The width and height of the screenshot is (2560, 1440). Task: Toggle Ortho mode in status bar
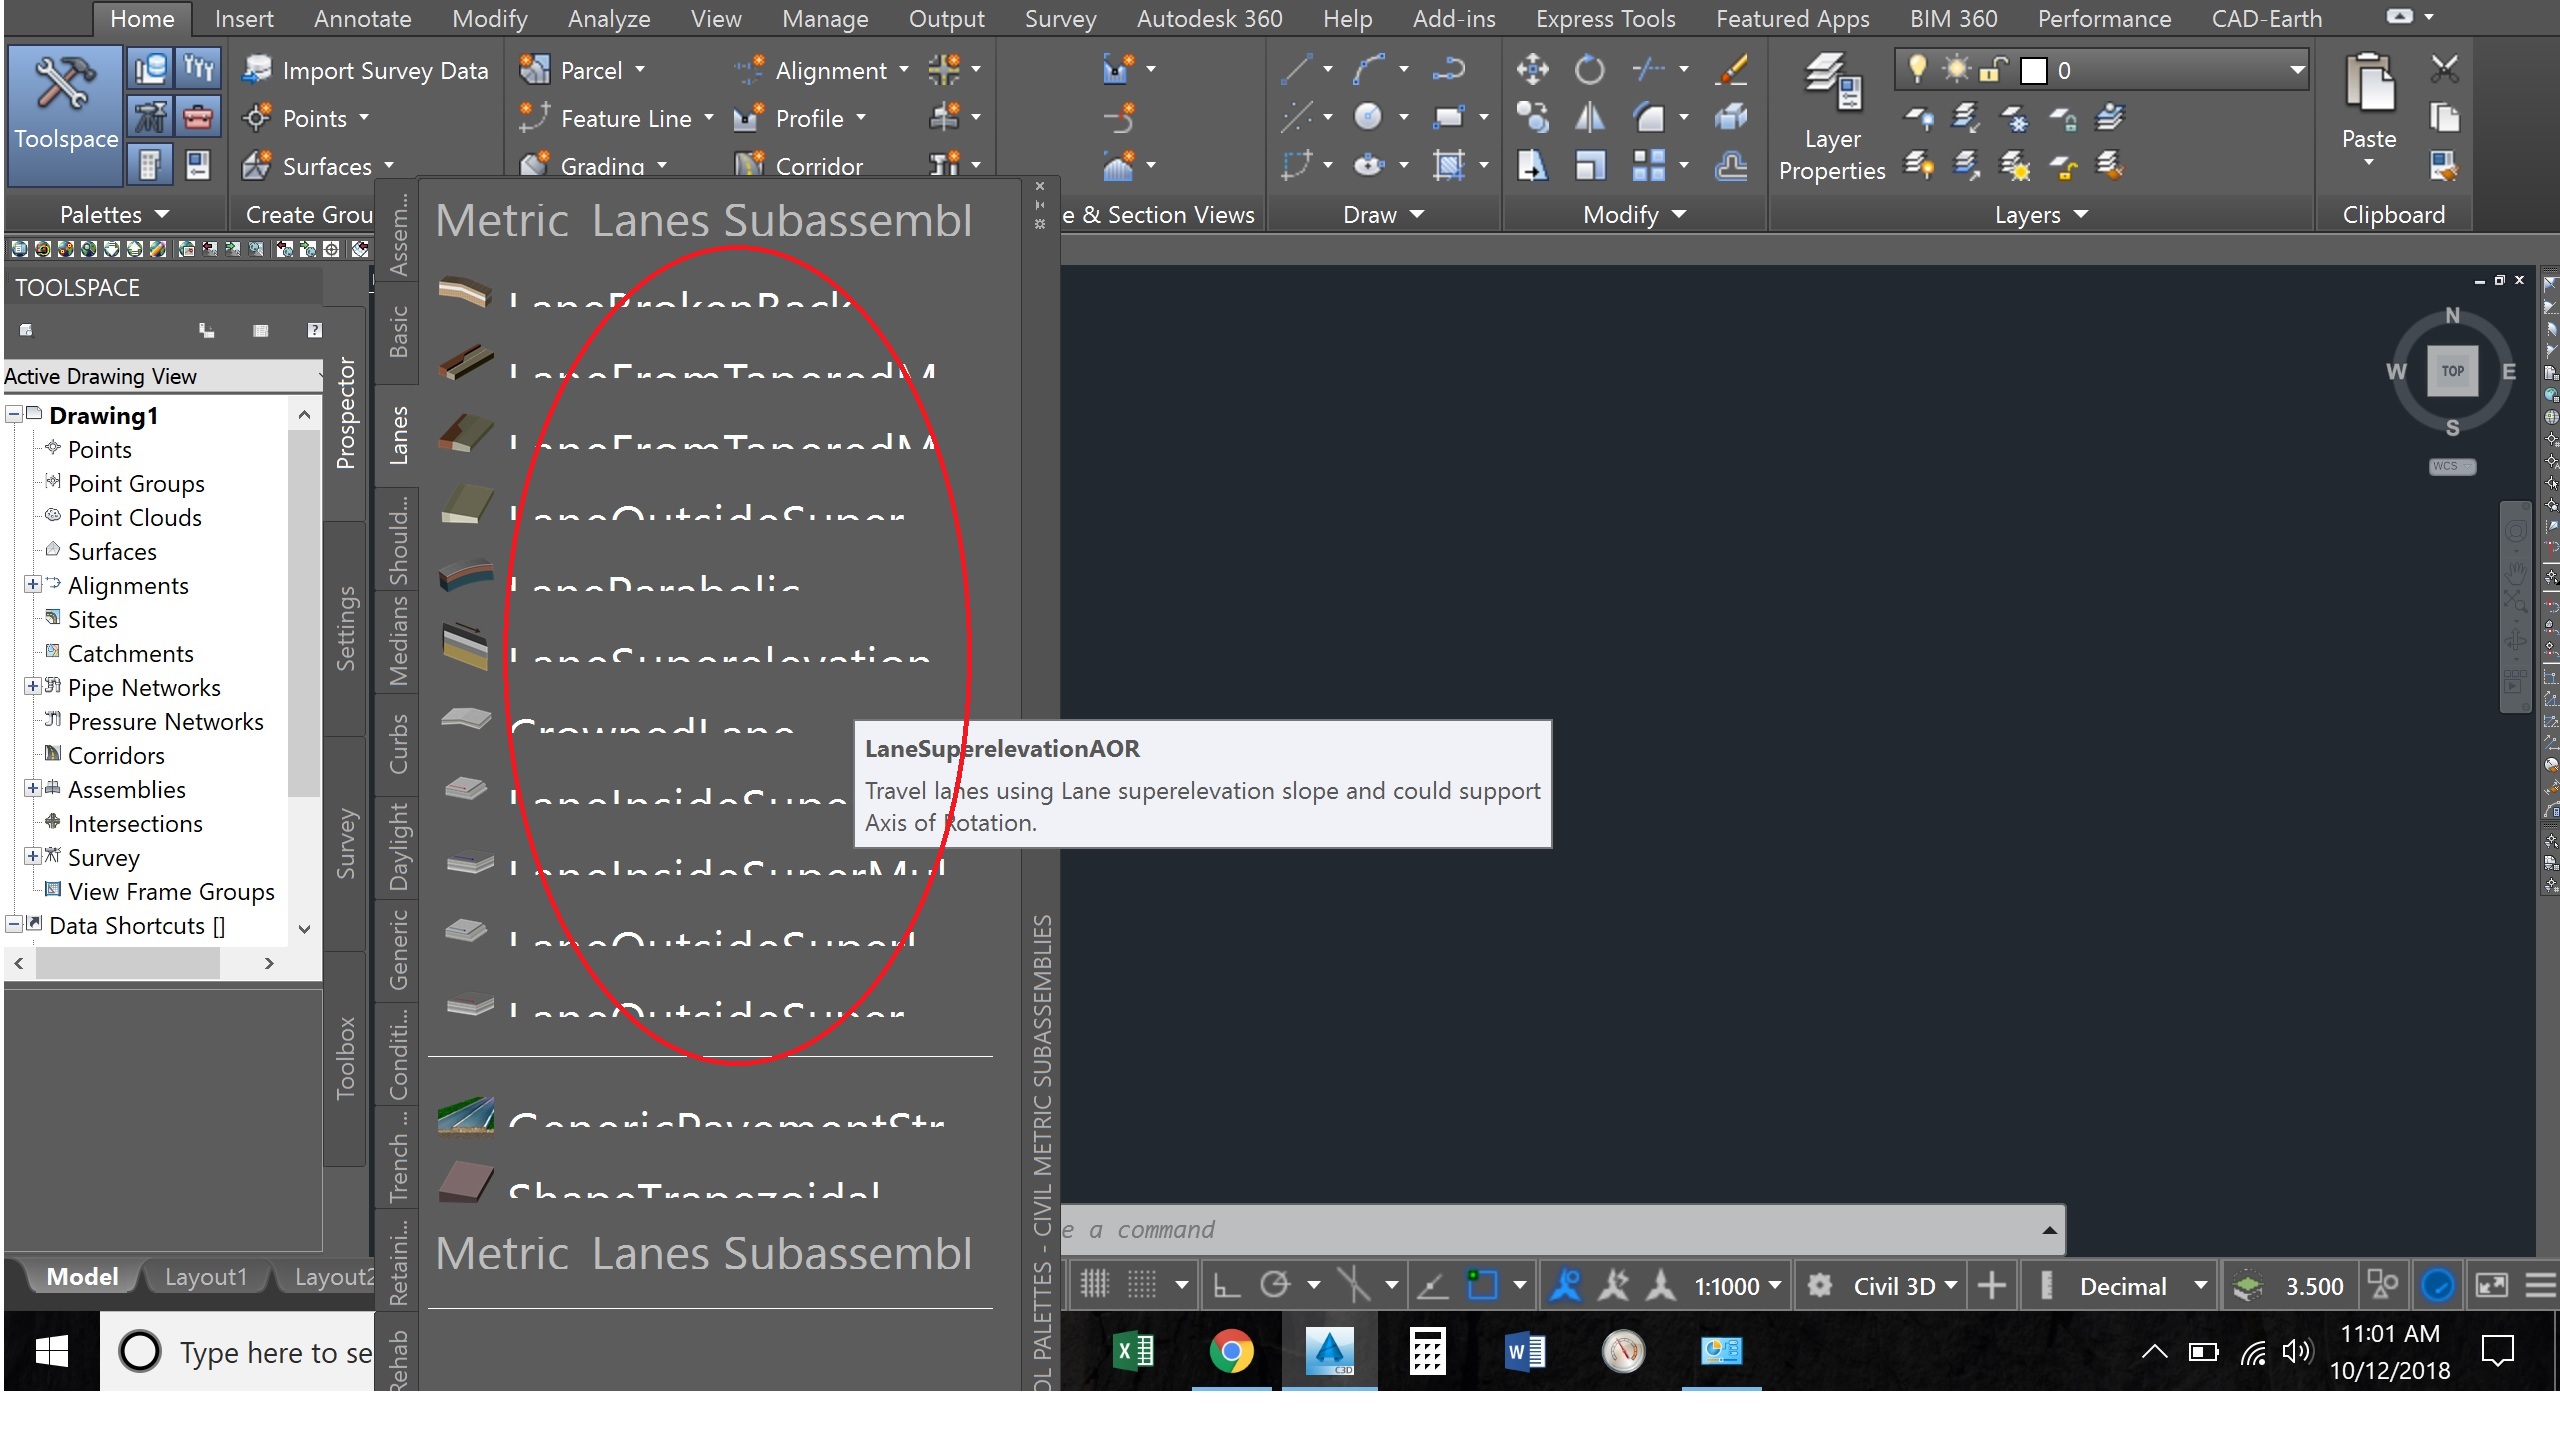click(1227, 1285)
